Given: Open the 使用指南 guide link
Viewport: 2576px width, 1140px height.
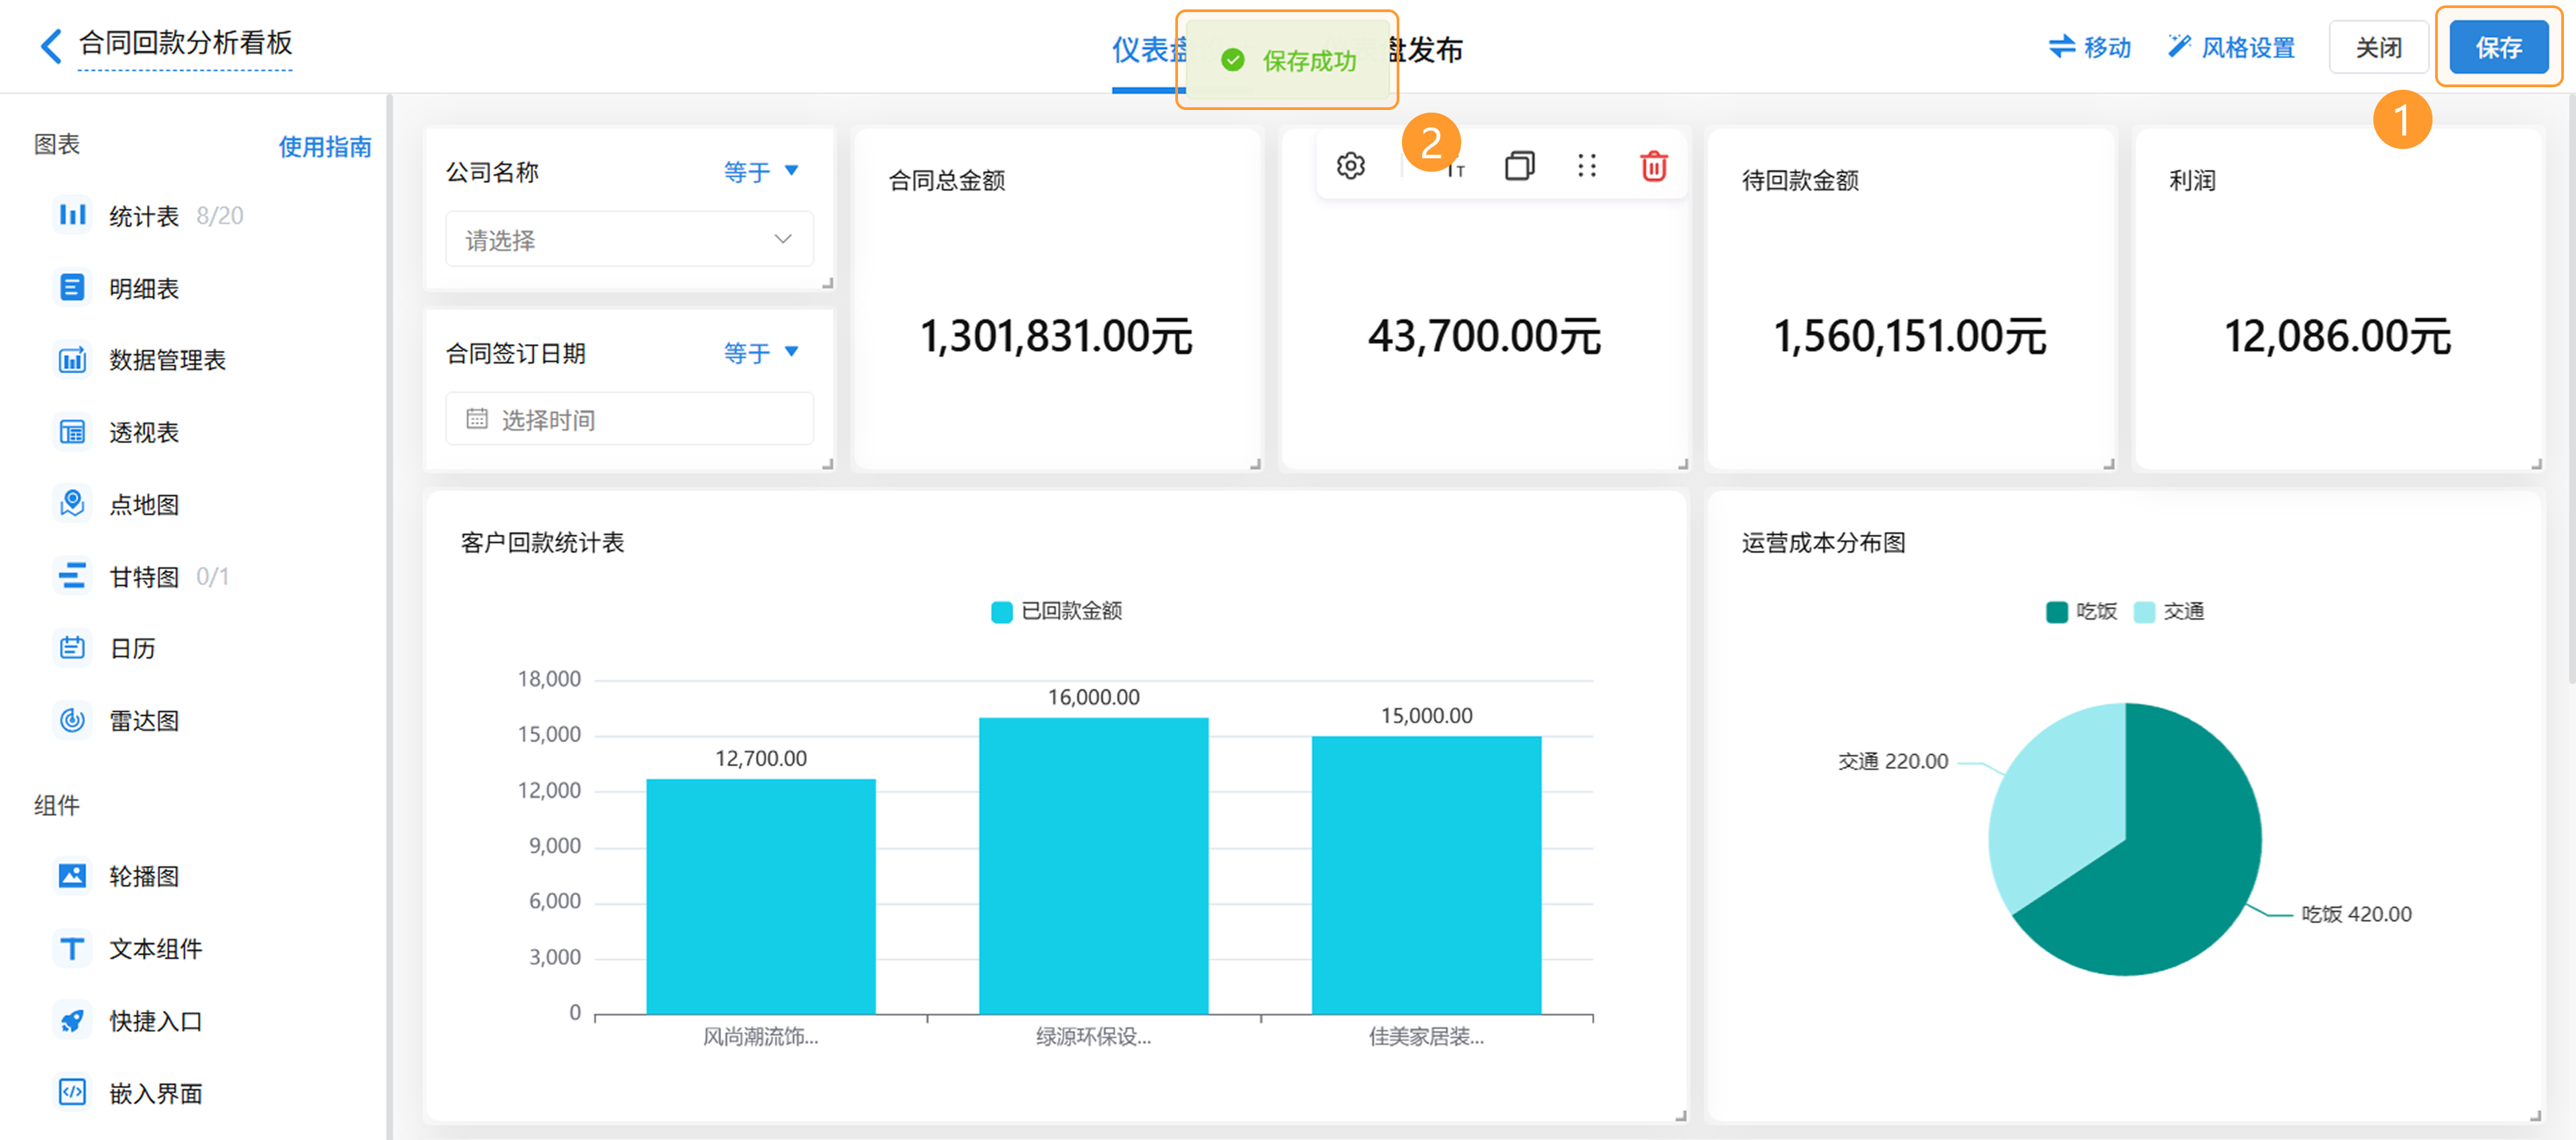Looking at the screenshot, I should pyautogui.click(x=324, y=147).
